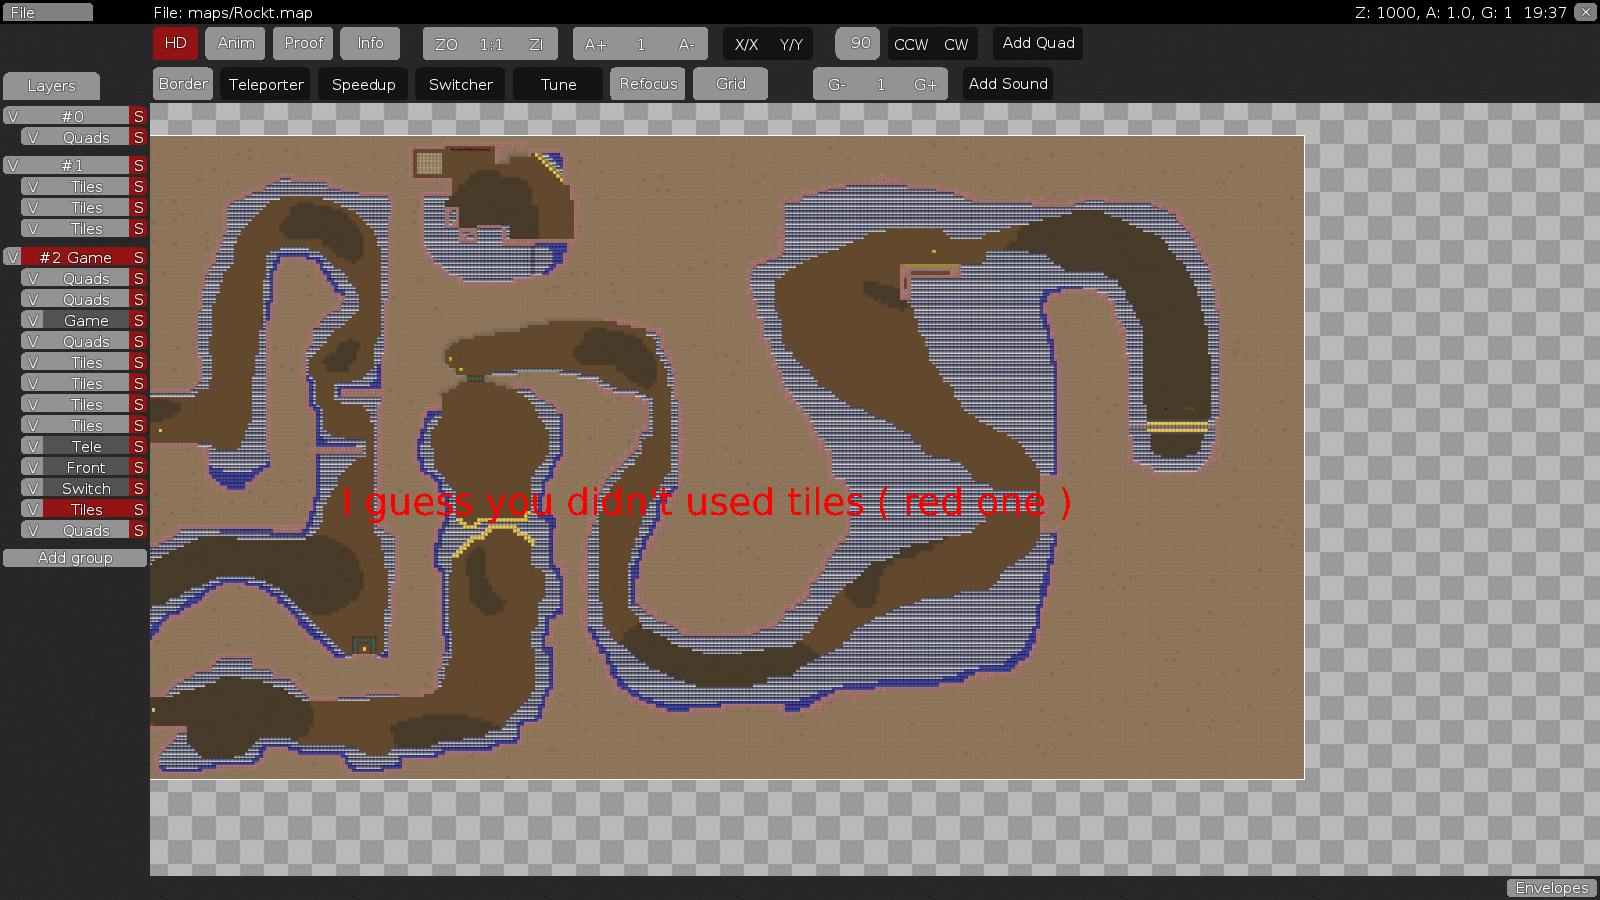1600x900 pixels.
Task: Select the Game layer in #2 Game
Action: 86,320
